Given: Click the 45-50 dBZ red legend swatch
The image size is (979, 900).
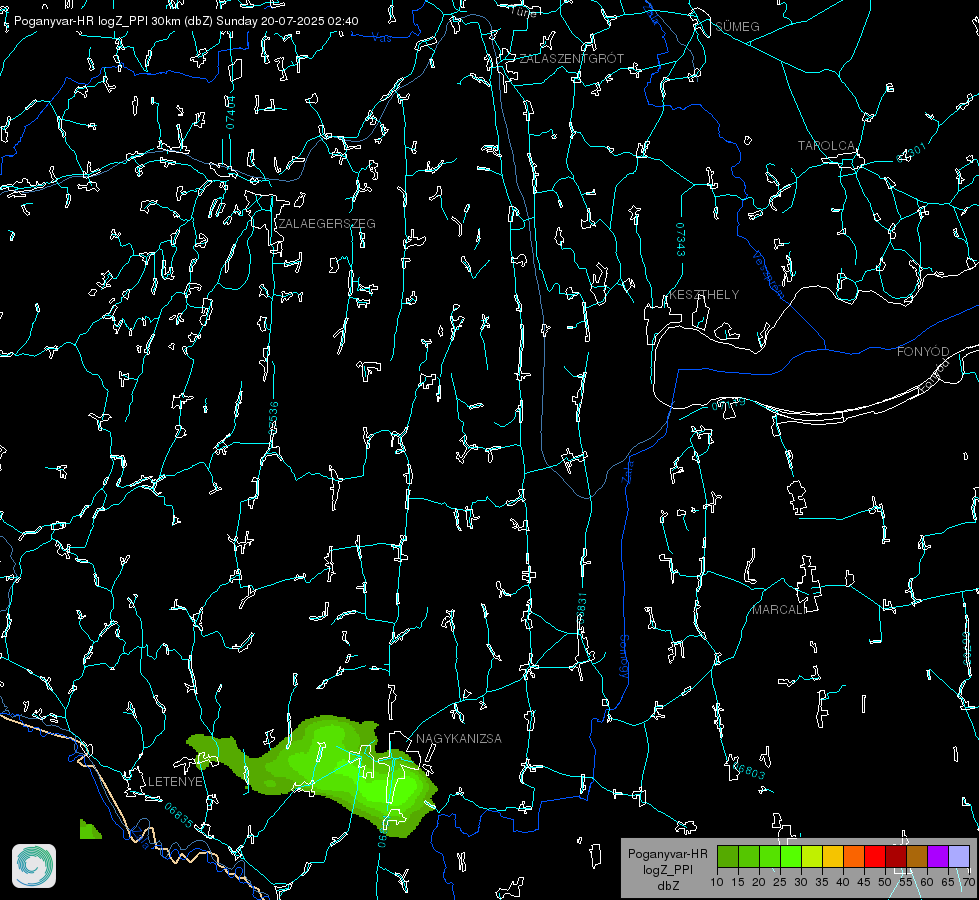Looking at the screenshot, I should tap(875, 856).
